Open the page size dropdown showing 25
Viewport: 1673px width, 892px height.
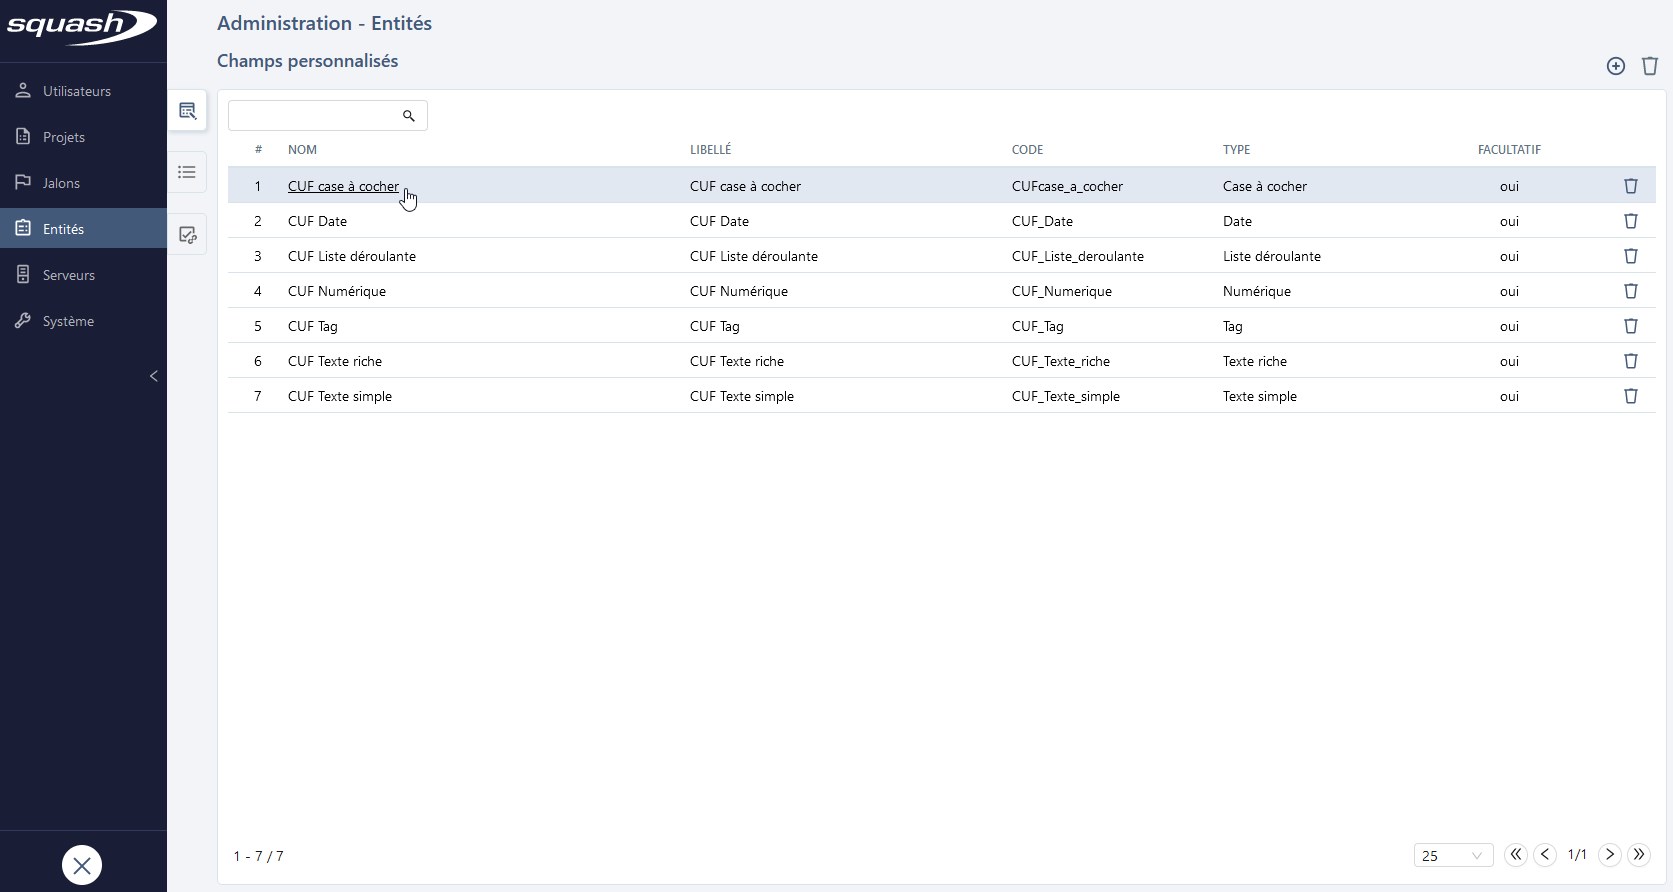pos(1452,856)
